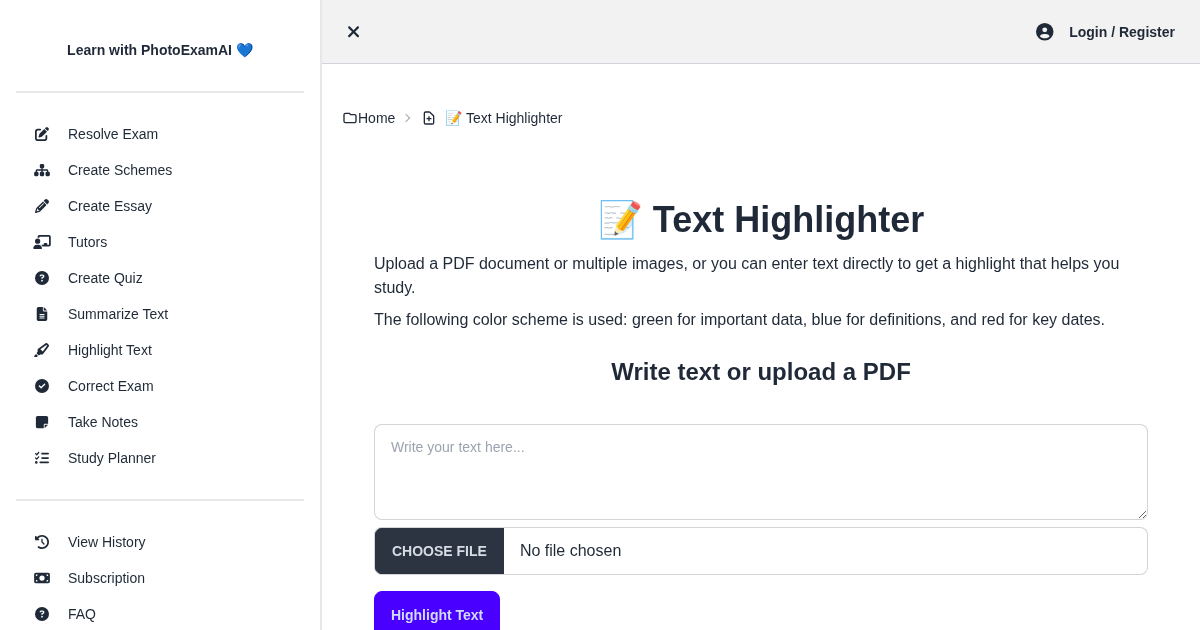Select the Create Essay pen icon
This screenshot has height=630, width=1200.
42,206
